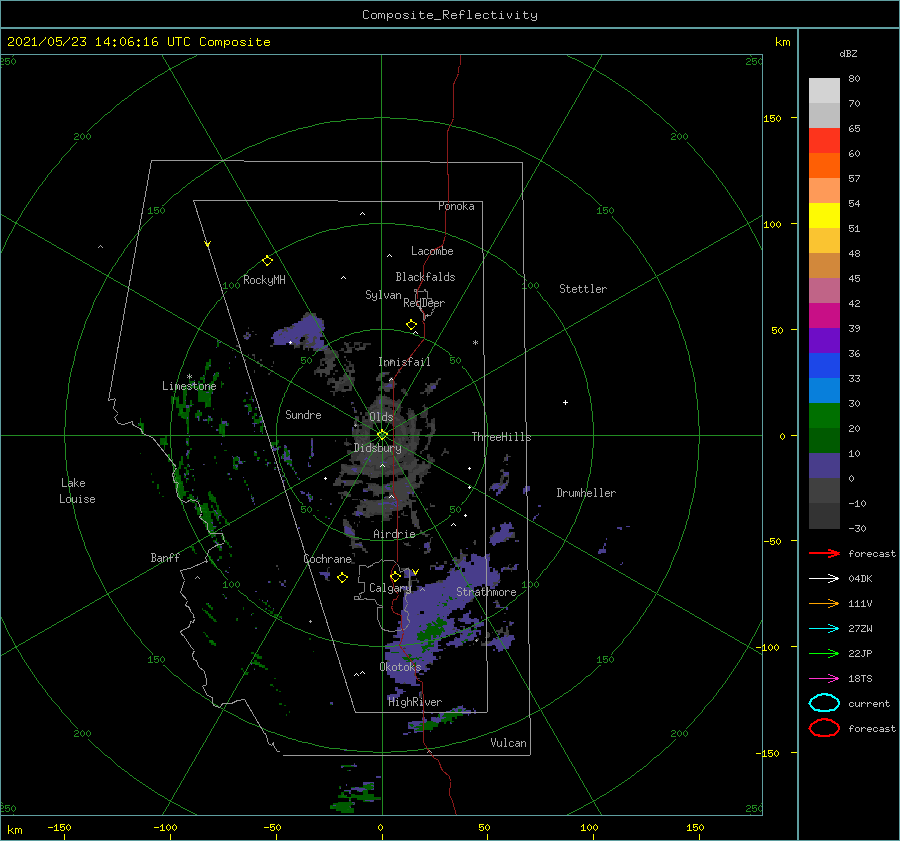The height and width of the screenshot is (841, 900).
Task: Click the red forecast ellipse icon
Action: pos(824,728)
